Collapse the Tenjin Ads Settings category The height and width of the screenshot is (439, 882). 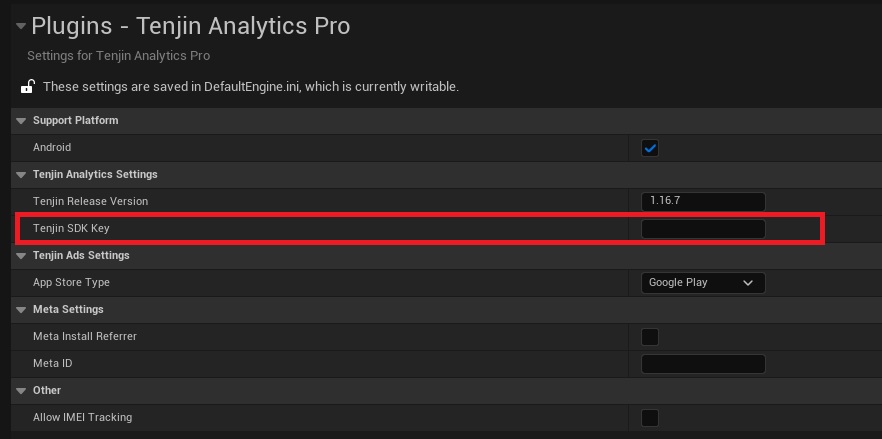21,256
